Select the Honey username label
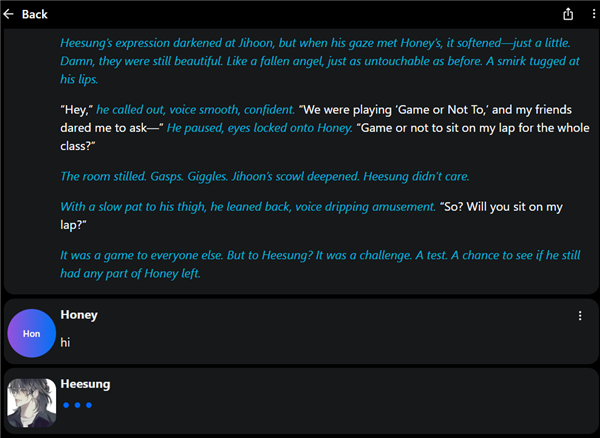The width and height of the screenshot is (600, 438). [79, 315]
